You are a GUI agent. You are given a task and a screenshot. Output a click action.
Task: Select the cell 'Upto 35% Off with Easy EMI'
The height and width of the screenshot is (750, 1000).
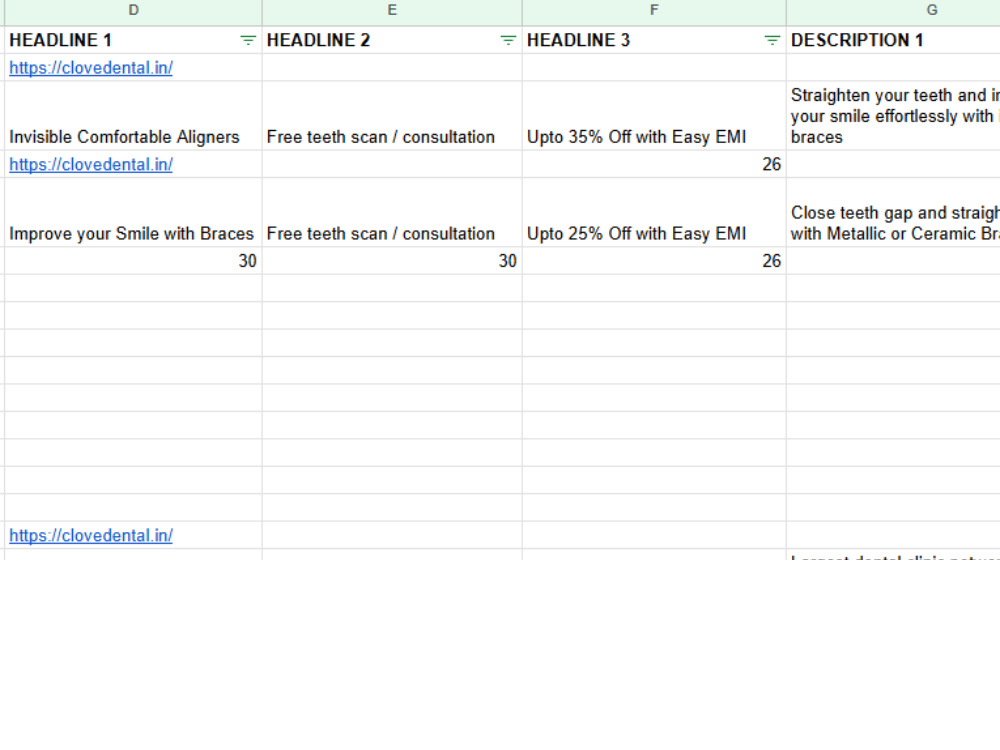click(x=654, y=115)
